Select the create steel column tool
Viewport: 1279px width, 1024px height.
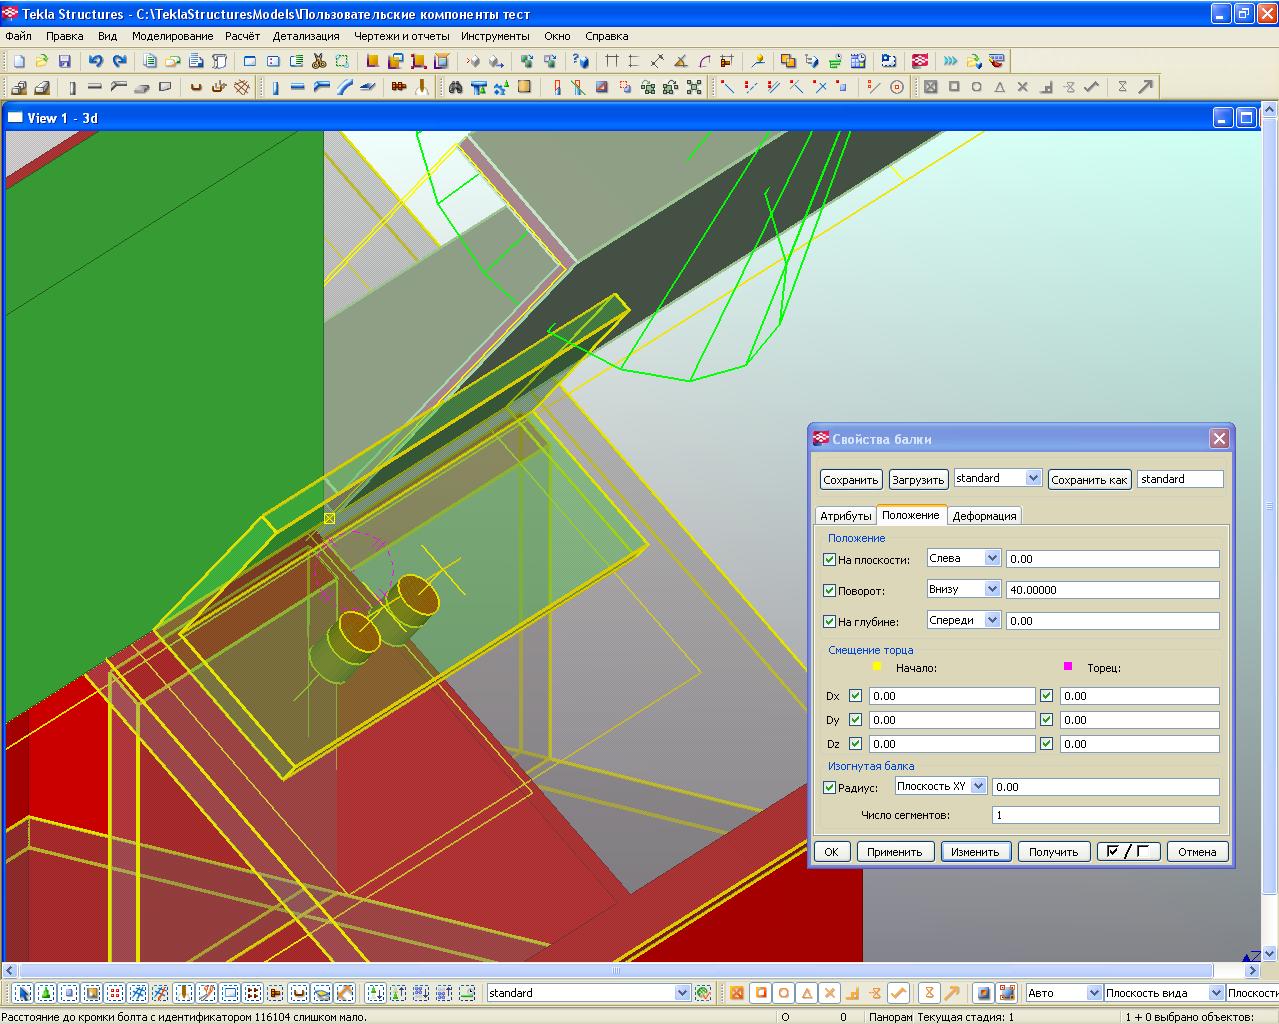[x=275, y=87]
